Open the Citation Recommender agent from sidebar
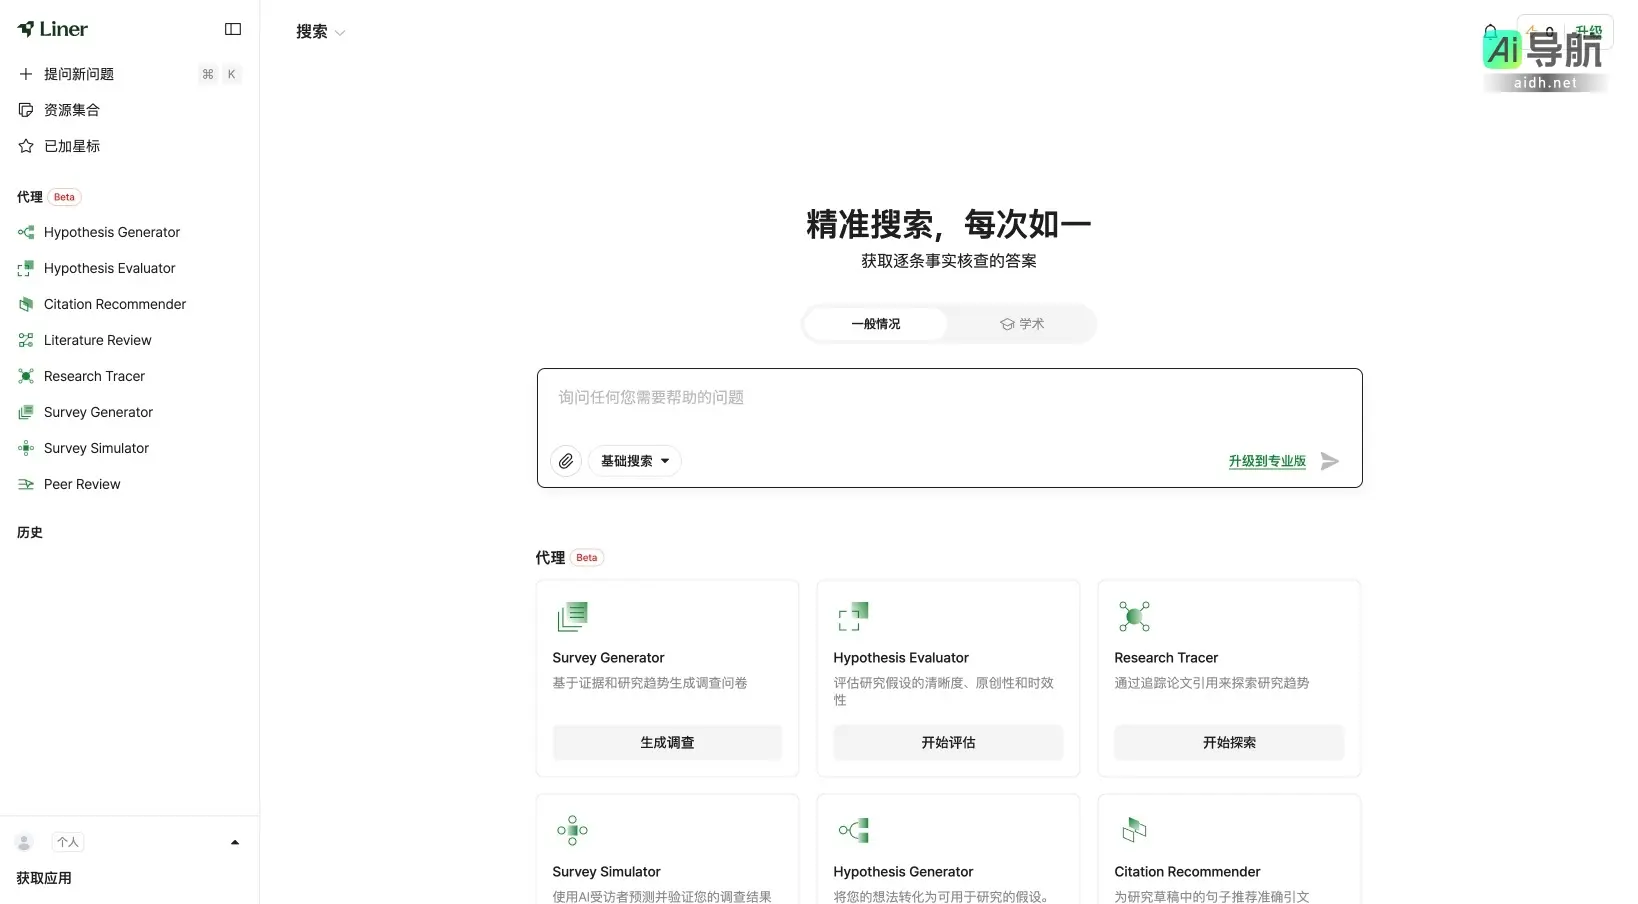Image resolution: width=1638 pixels, height=904 pixels. 114,304
